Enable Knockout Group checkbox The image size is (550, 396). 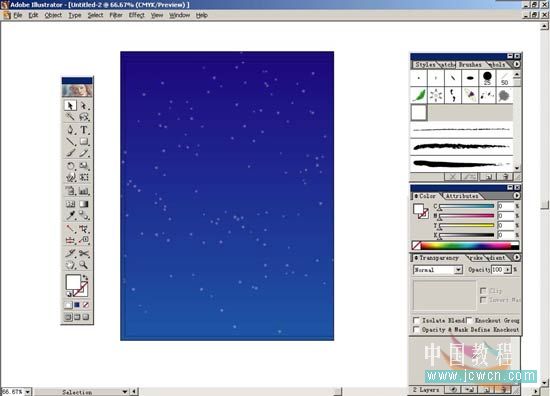(470, 320)
